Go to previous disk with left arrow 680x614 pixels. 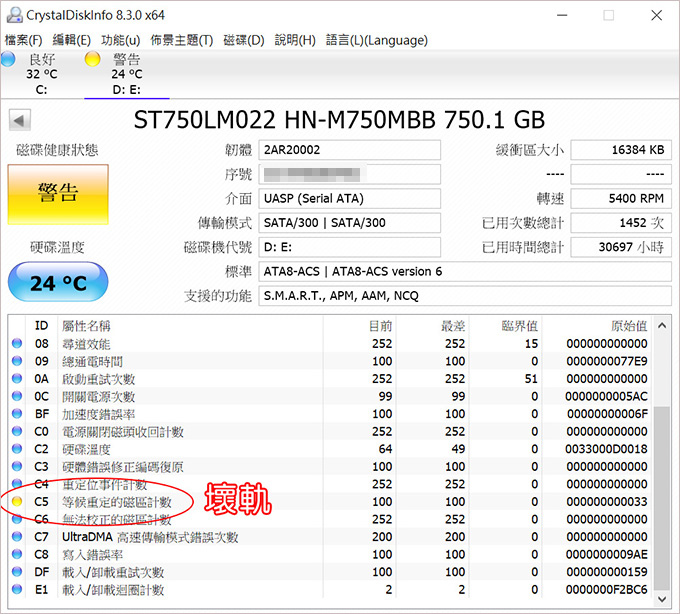(x=20, y=120)
